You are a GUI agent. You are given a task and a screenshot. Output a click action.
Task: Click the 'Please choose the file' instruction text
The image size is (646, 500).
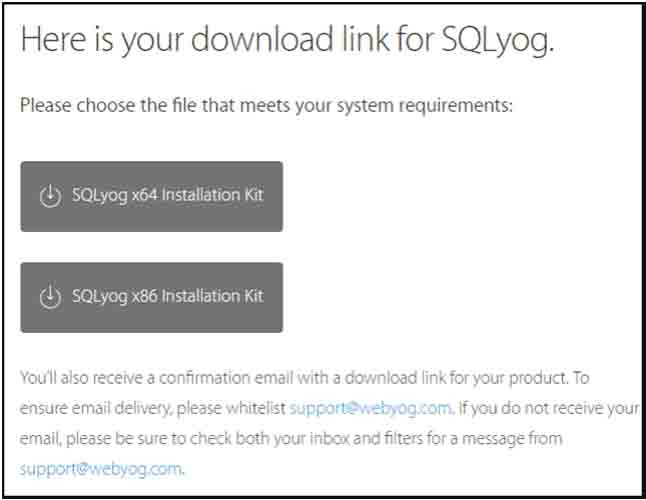pyautogui.click(x=267, y=105)
